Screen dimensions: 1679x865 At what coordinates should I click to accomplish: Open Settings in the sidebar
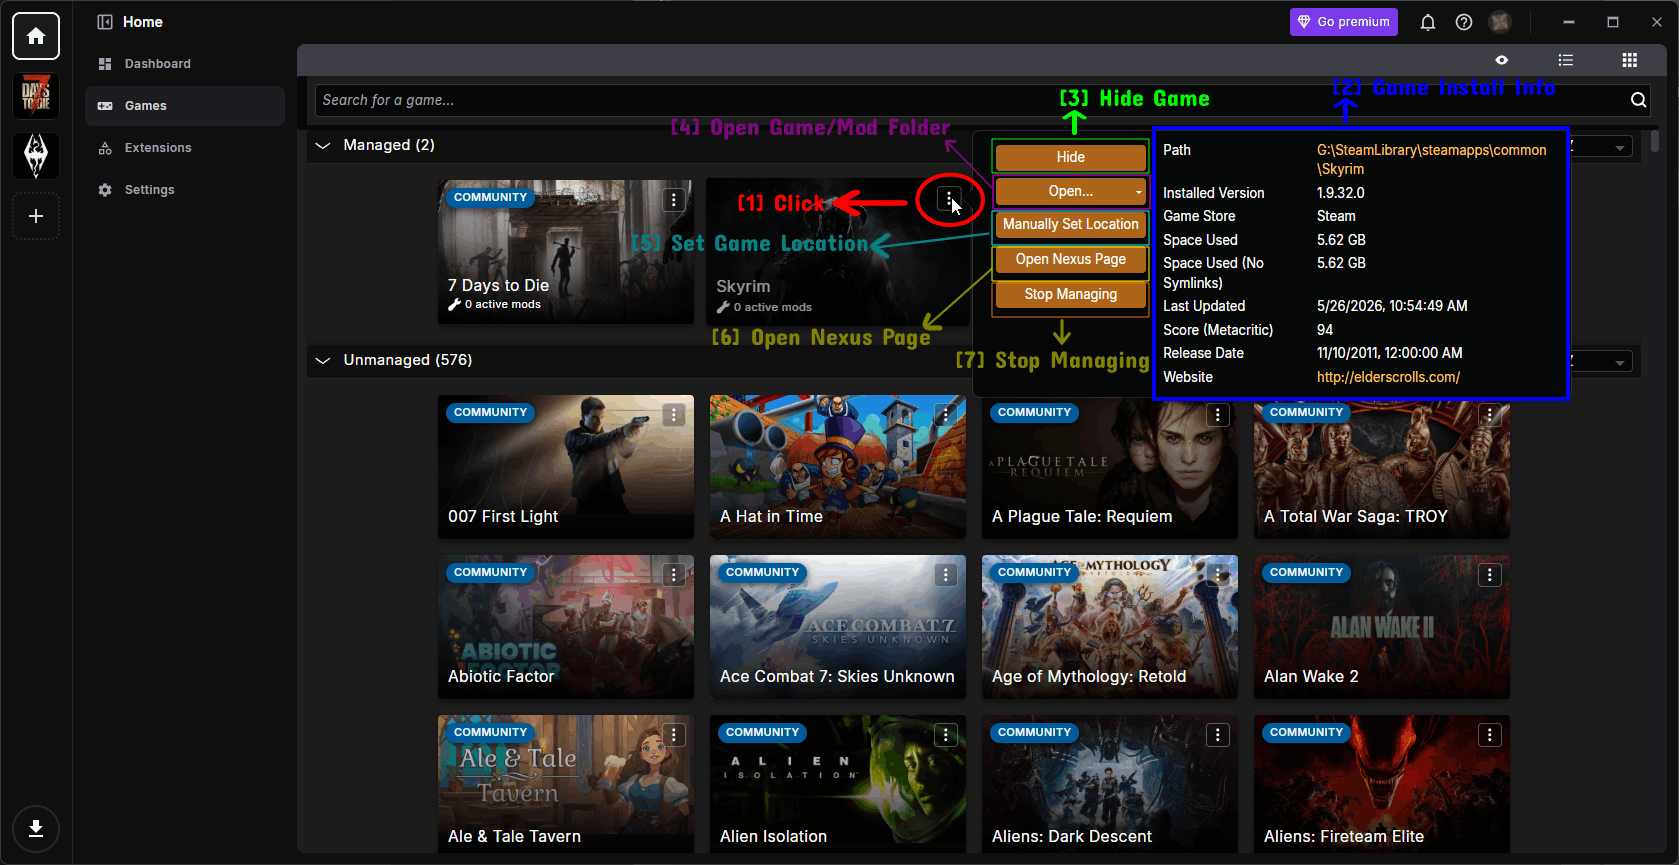pyautogui.click(x=185, y=190)
